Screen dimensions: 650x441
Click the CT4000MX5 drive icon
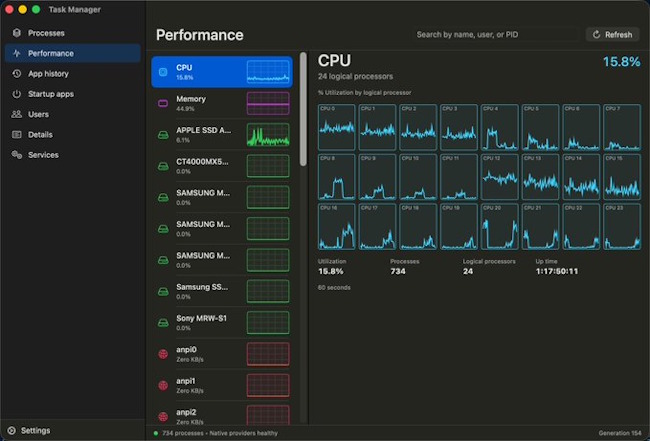[163, 166]
